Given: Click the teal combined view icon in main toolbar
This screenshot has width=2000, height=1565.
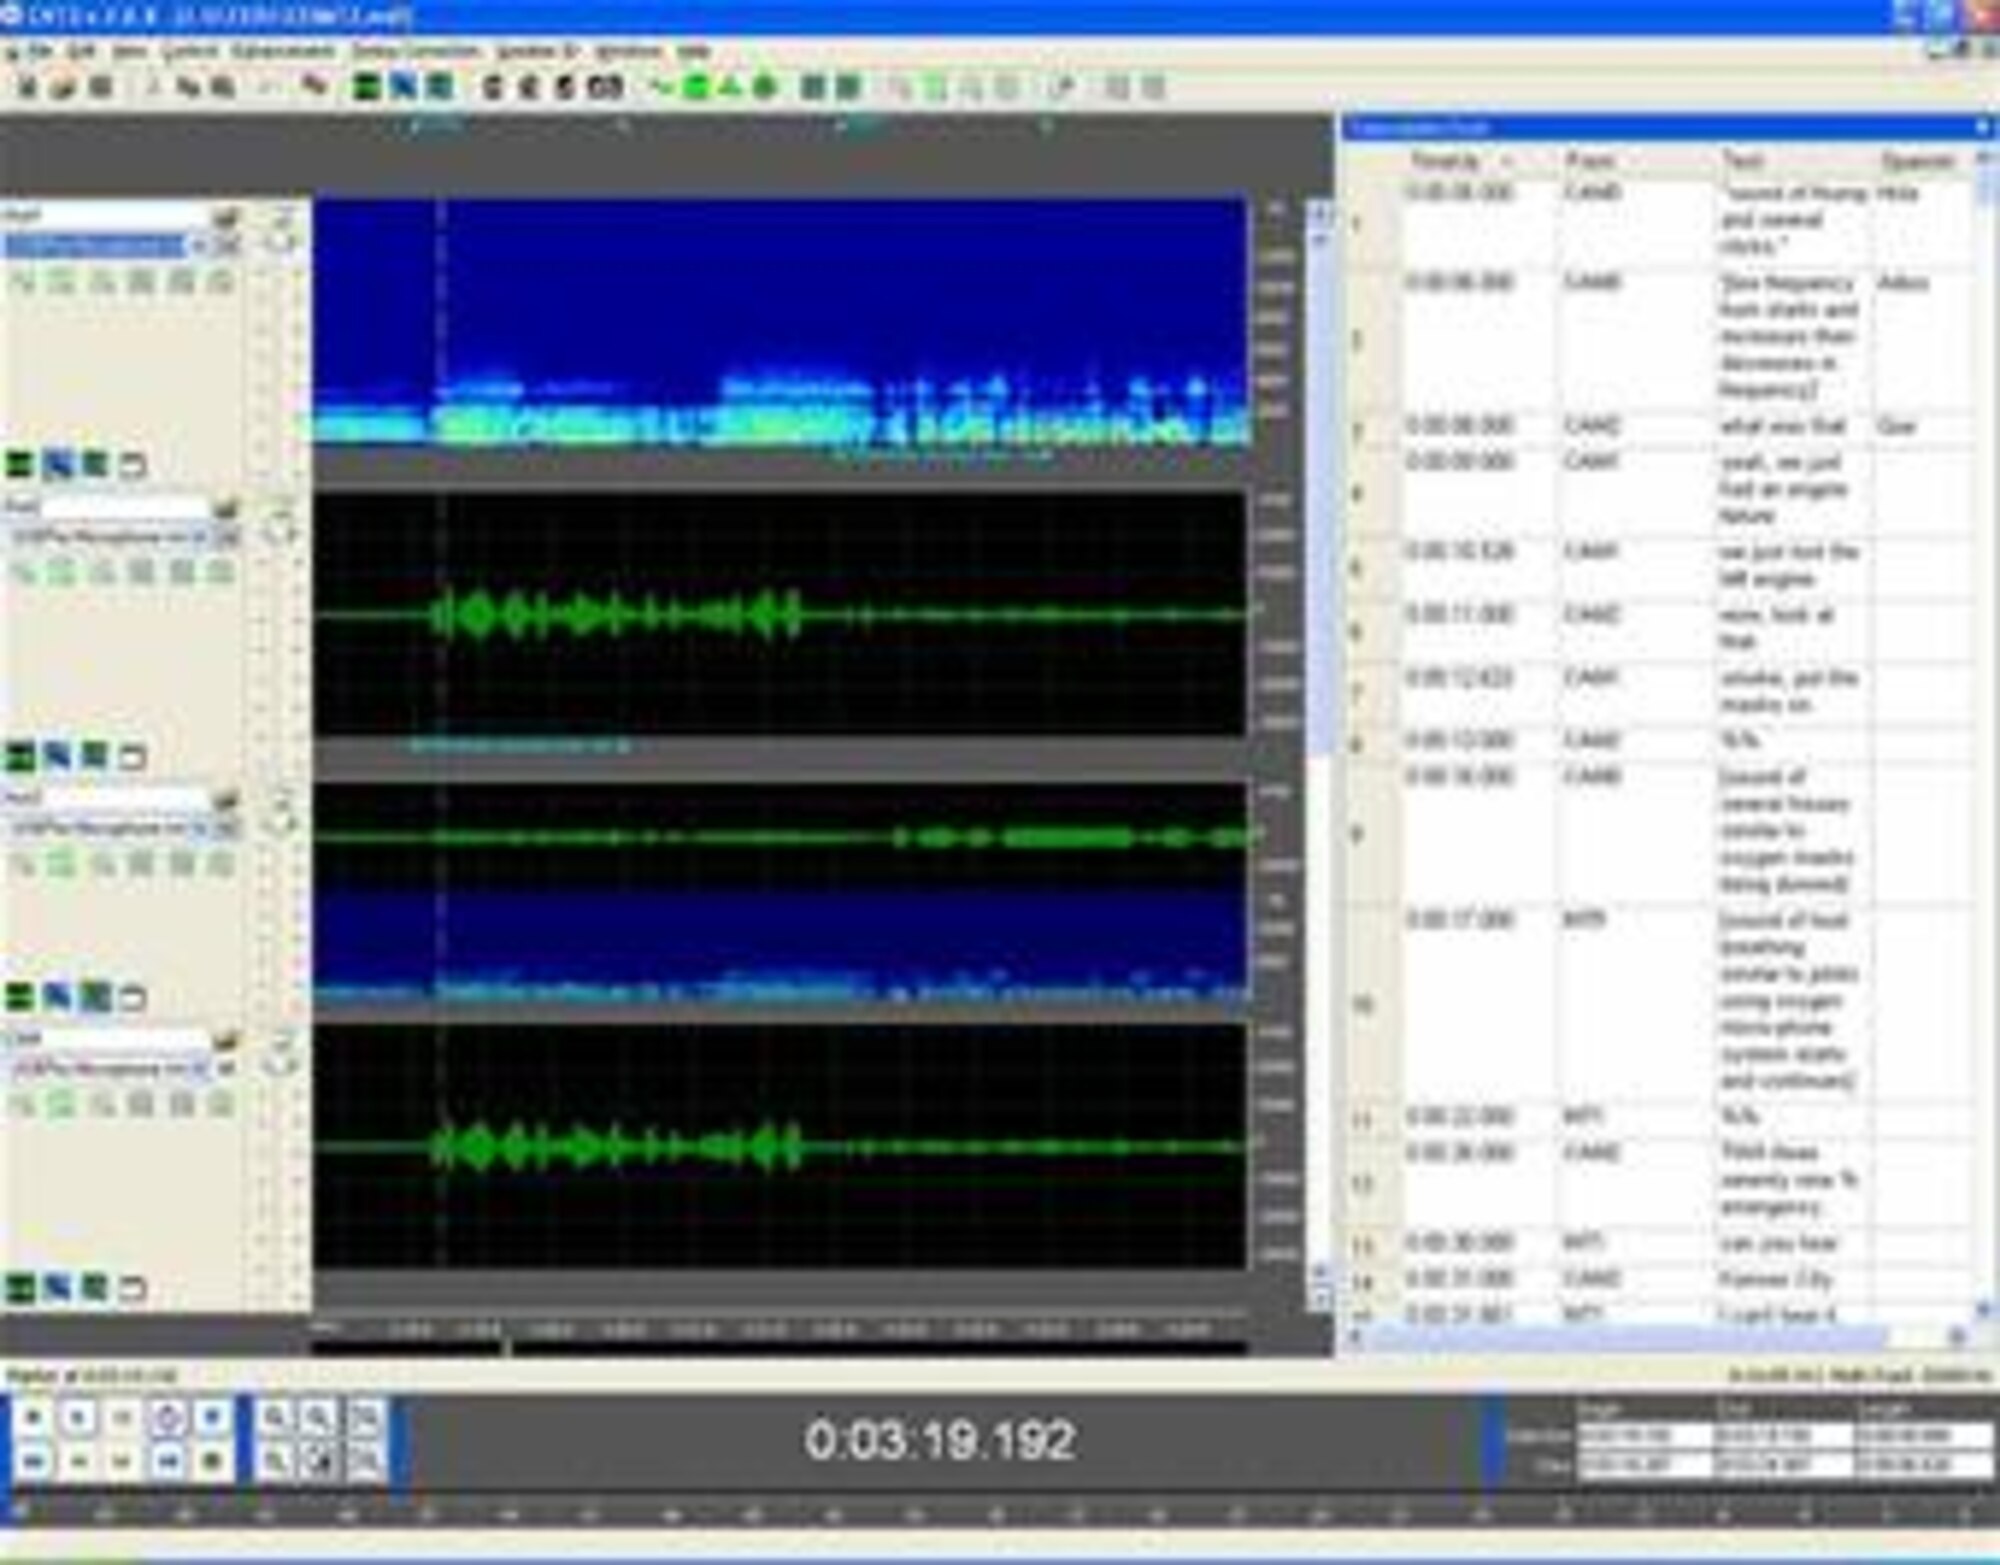Looking at the screenshot, I should (440, 87).
